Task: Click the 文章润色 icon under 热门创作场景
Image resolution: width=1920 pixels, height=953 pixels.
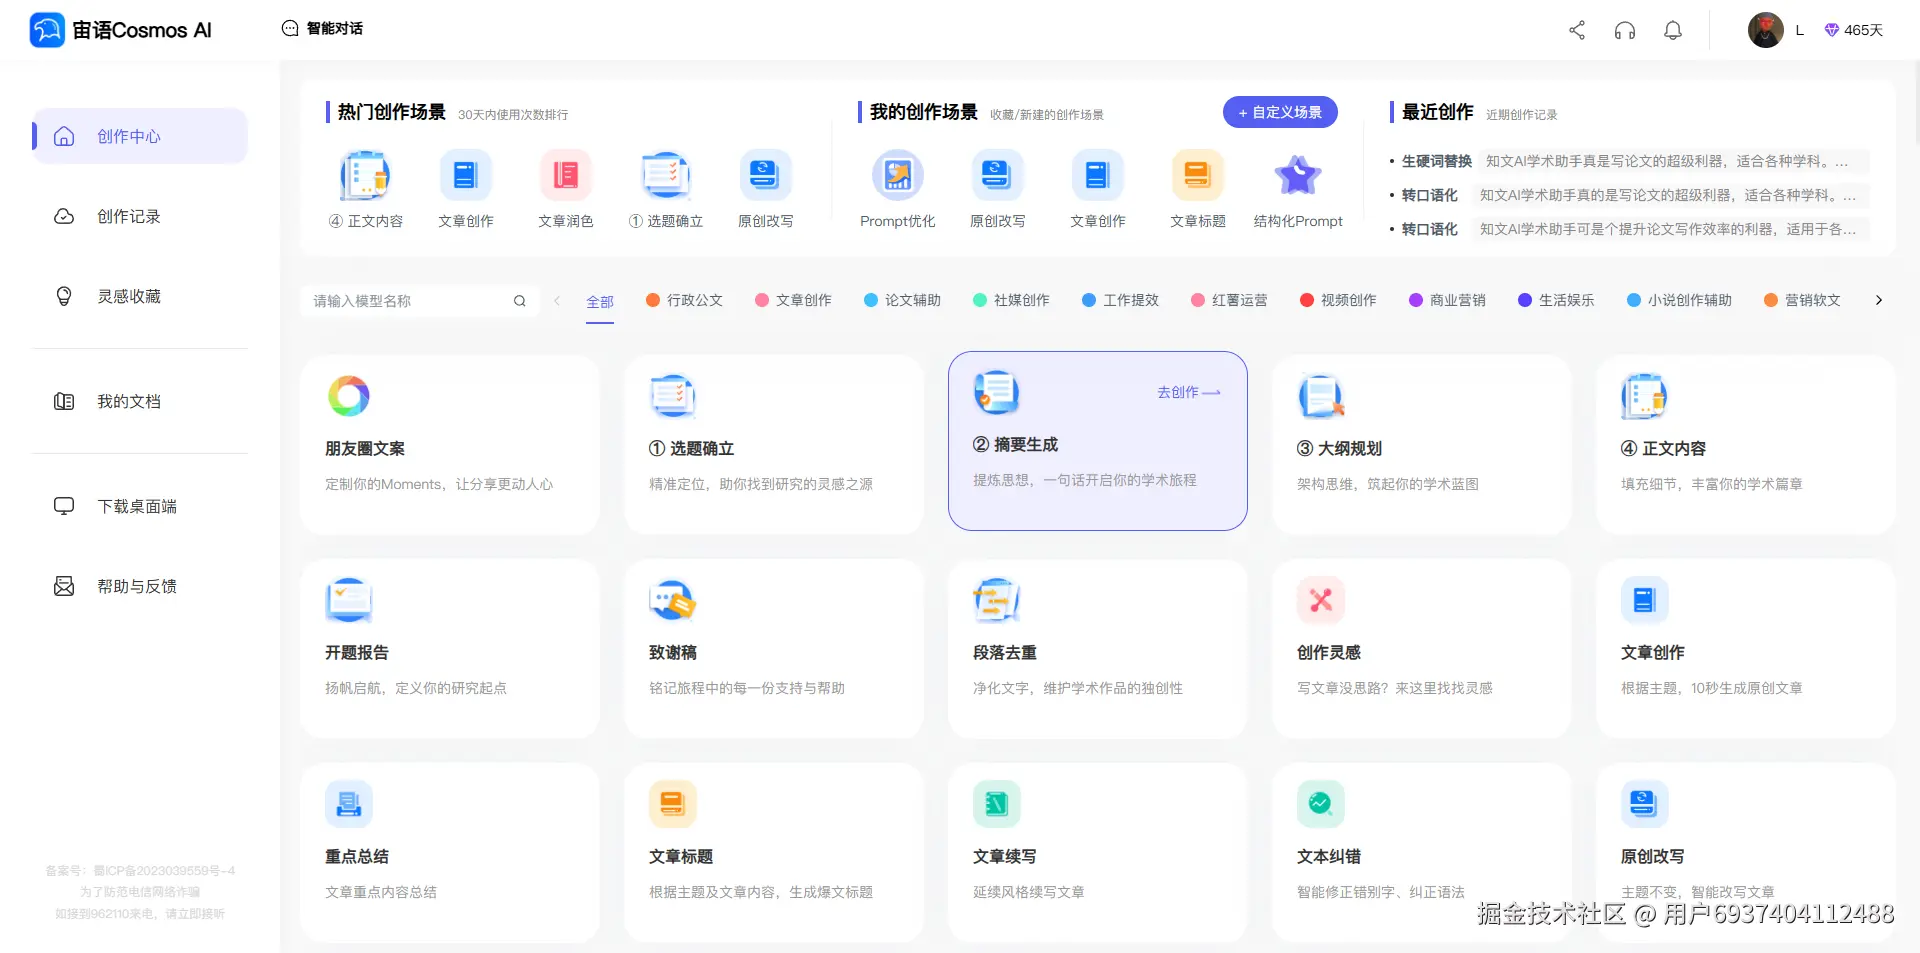Action: (x=566, y=175)
